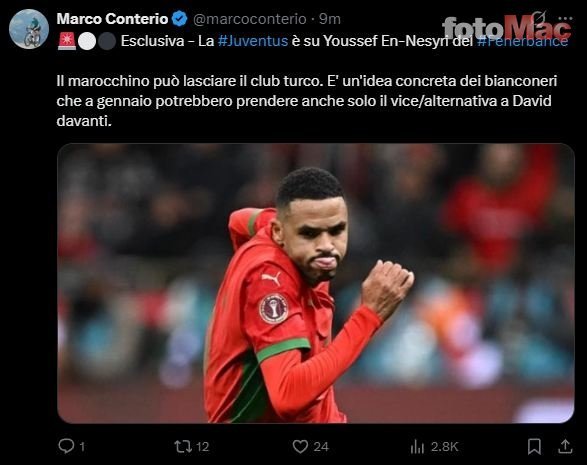Click the @marcoconterio handle

(250, 19)
